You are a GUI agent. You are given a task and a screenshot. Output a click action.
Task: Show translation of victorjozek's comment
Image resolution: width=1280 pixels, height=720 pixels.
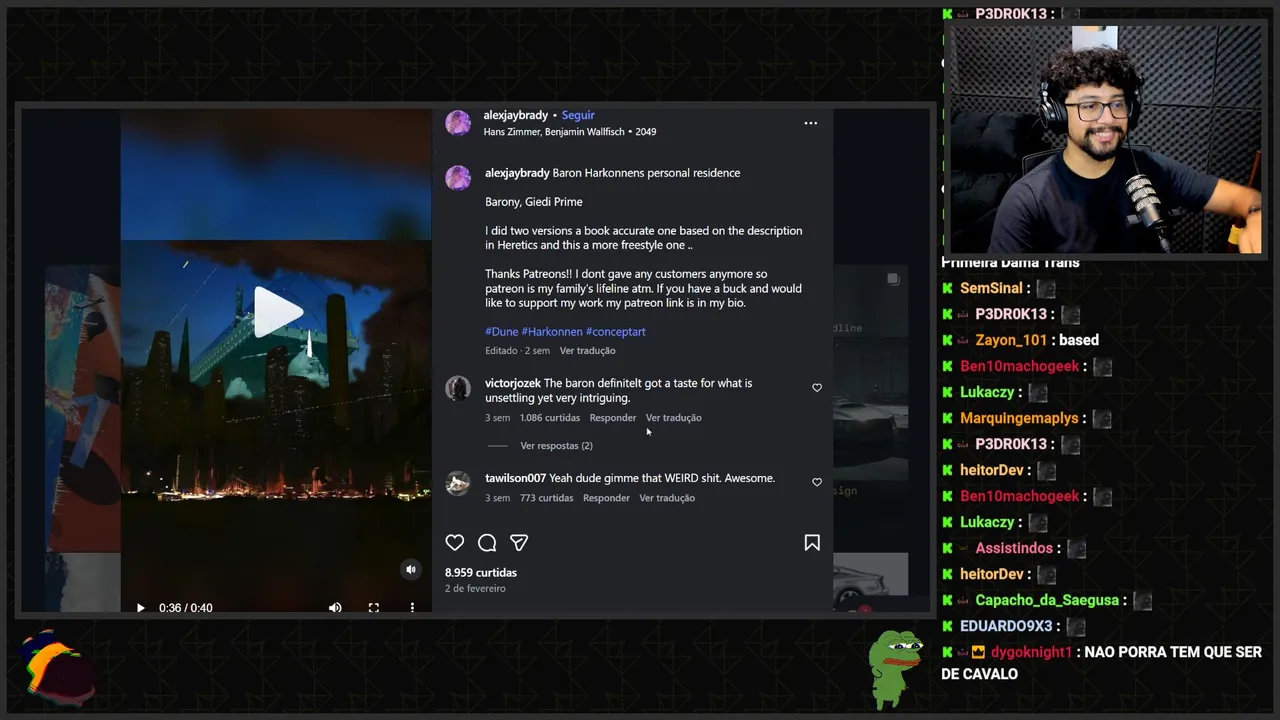pyautogui.click(x=673, y=418)
